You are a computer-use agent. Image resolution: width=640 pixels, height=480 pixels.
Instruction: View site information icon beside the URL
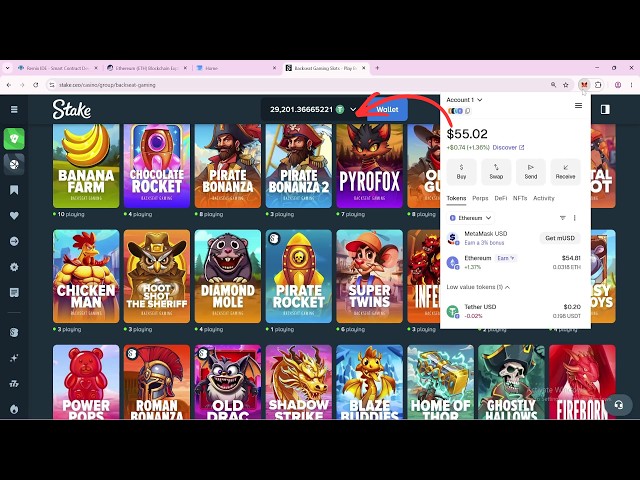point(52,85)
